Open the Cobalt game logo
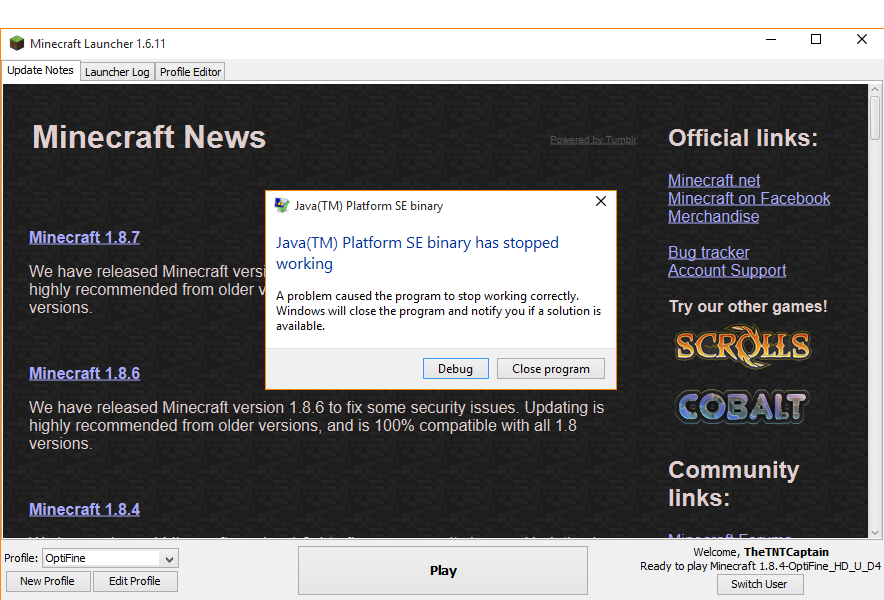This screenshot has height=600, width=884. [742, 406]
